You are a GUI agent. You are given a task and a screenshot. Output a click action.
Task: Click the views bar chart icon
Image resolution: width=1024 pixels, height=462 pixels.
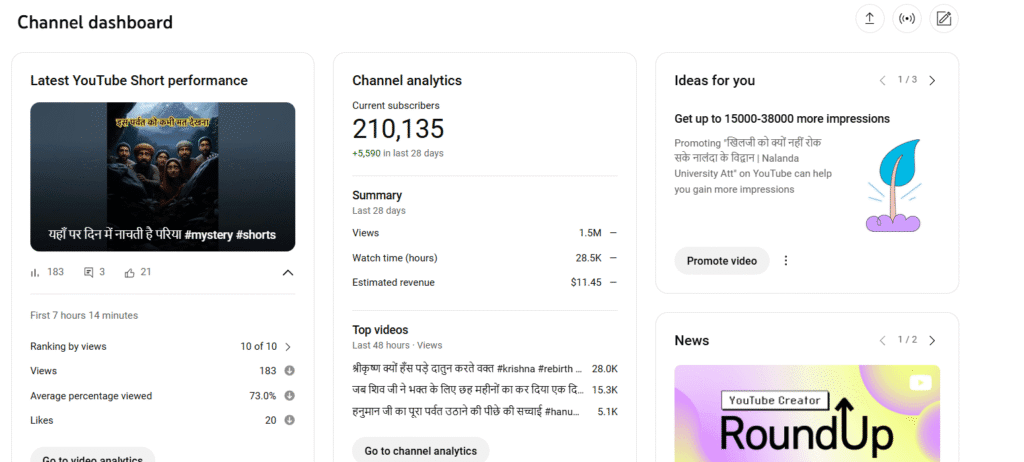pos(36,272)
